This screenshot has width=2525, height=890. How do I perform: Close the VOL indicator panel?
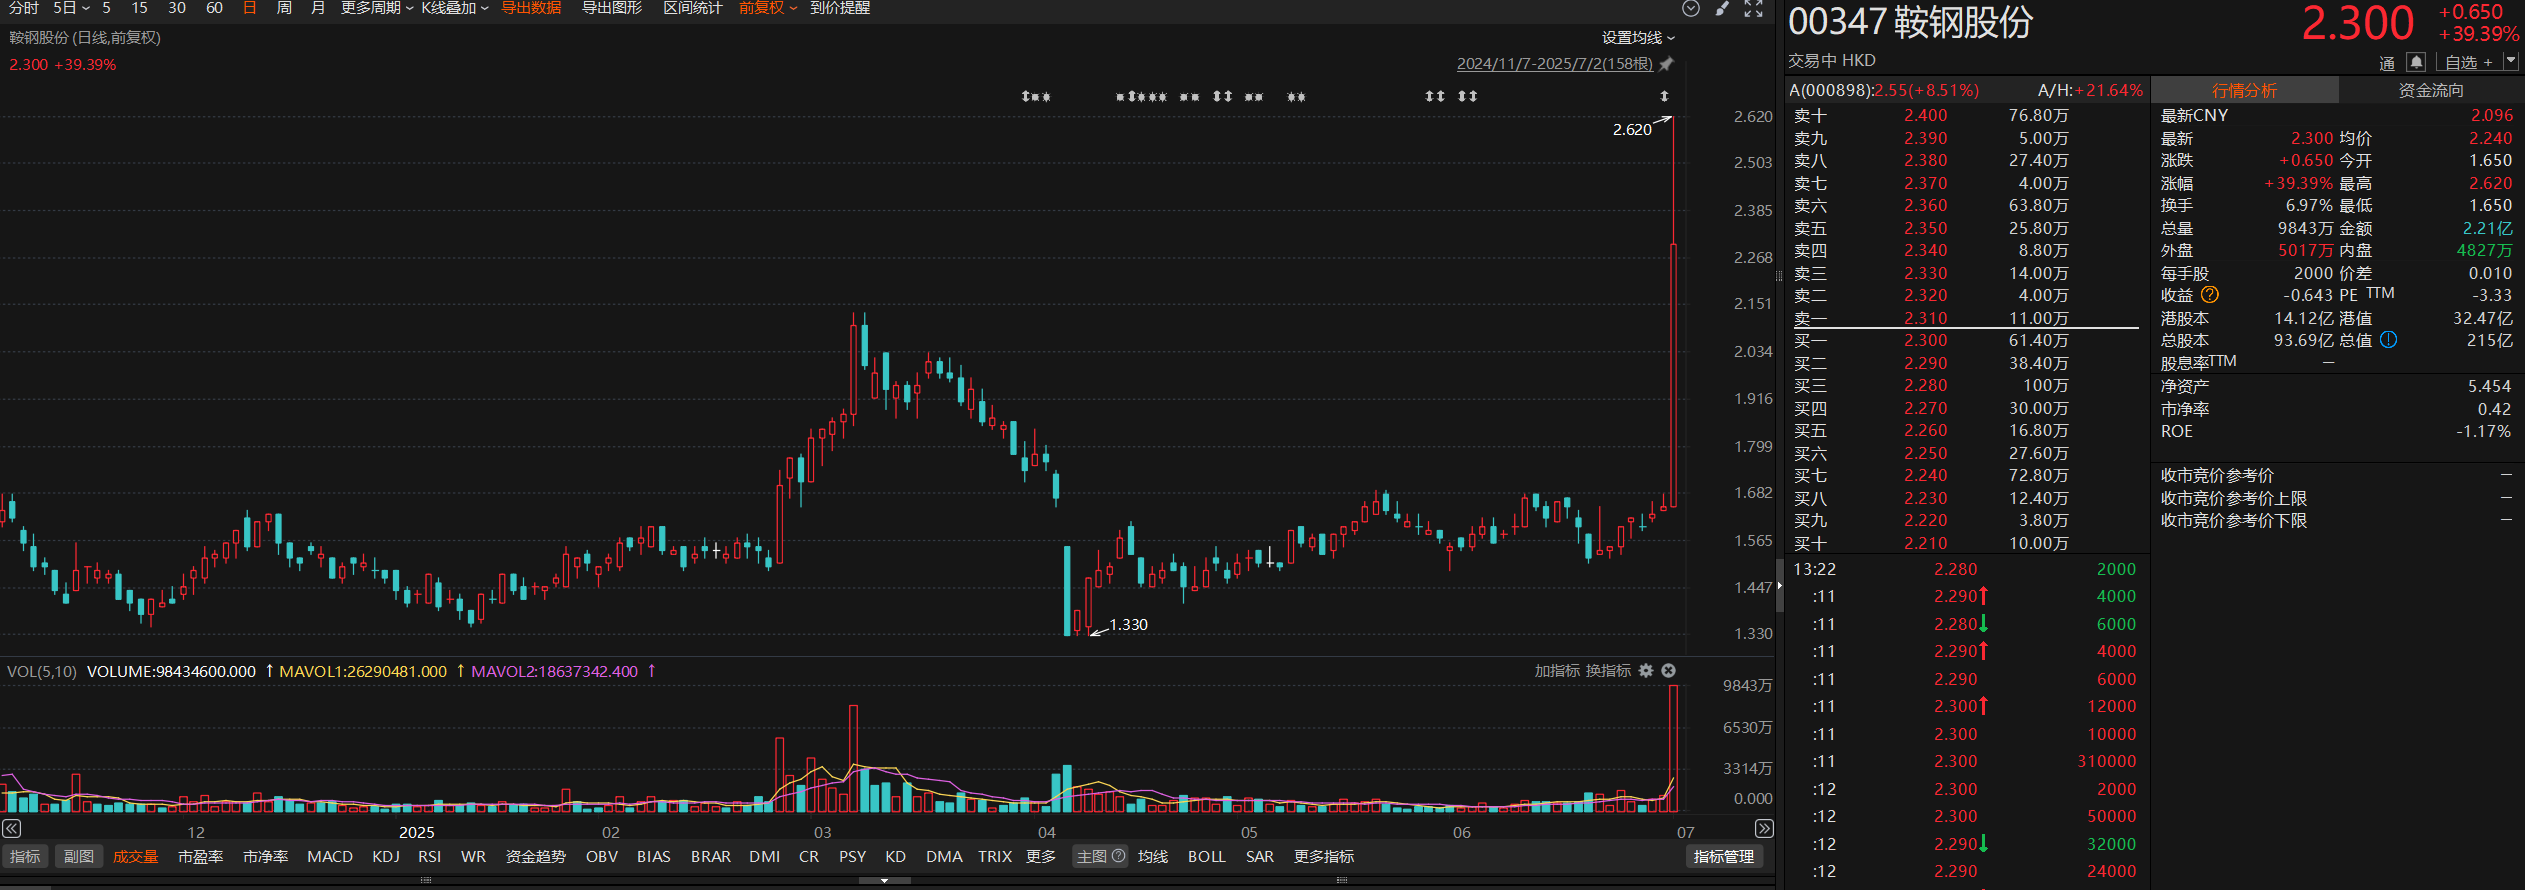pos(1668,671)
